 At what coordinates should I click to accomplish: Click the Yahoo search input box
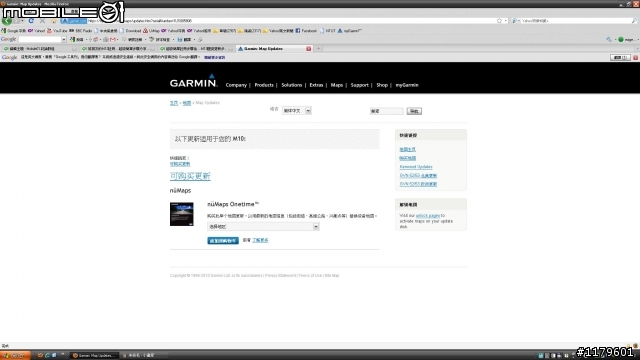tap(576, 20)
